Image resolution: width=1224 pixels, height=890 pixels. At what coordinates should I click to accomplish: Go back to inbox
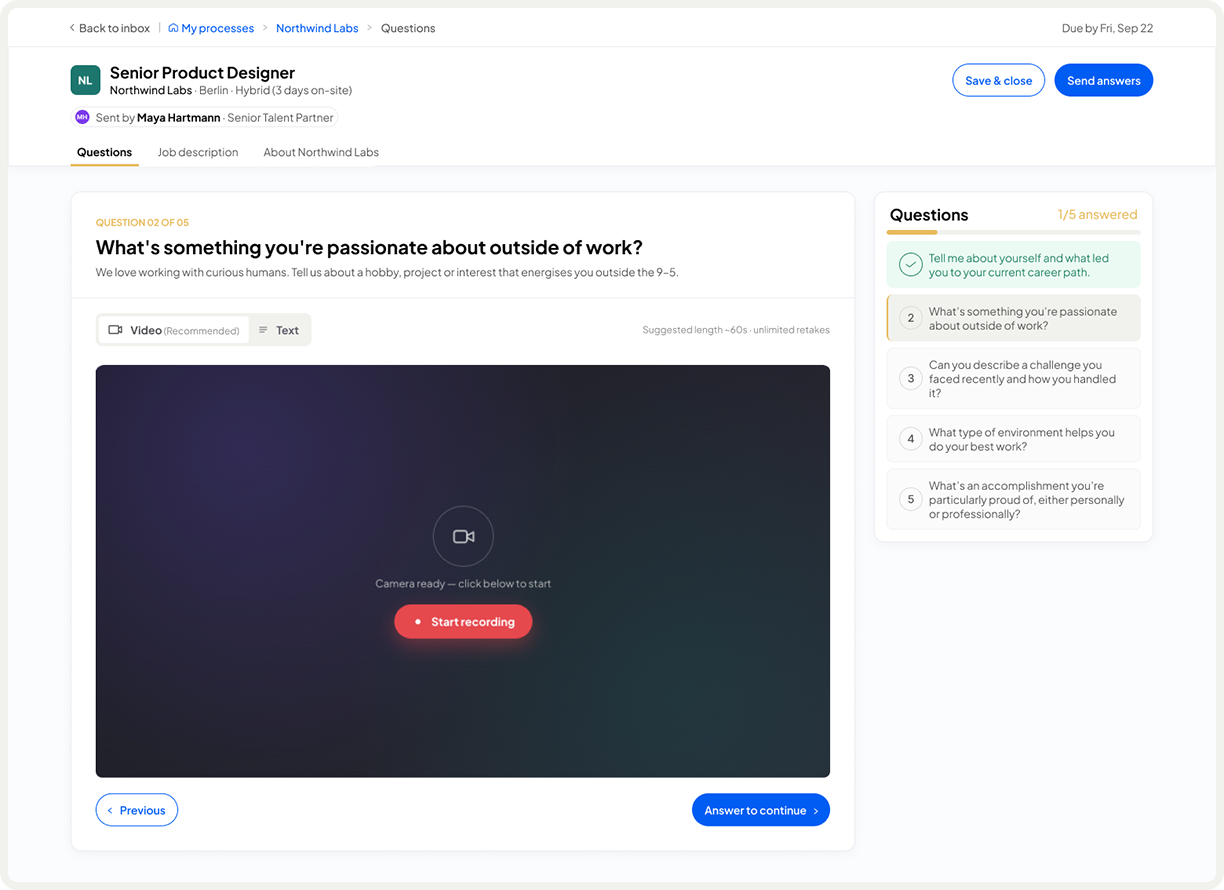pos(109,28)
